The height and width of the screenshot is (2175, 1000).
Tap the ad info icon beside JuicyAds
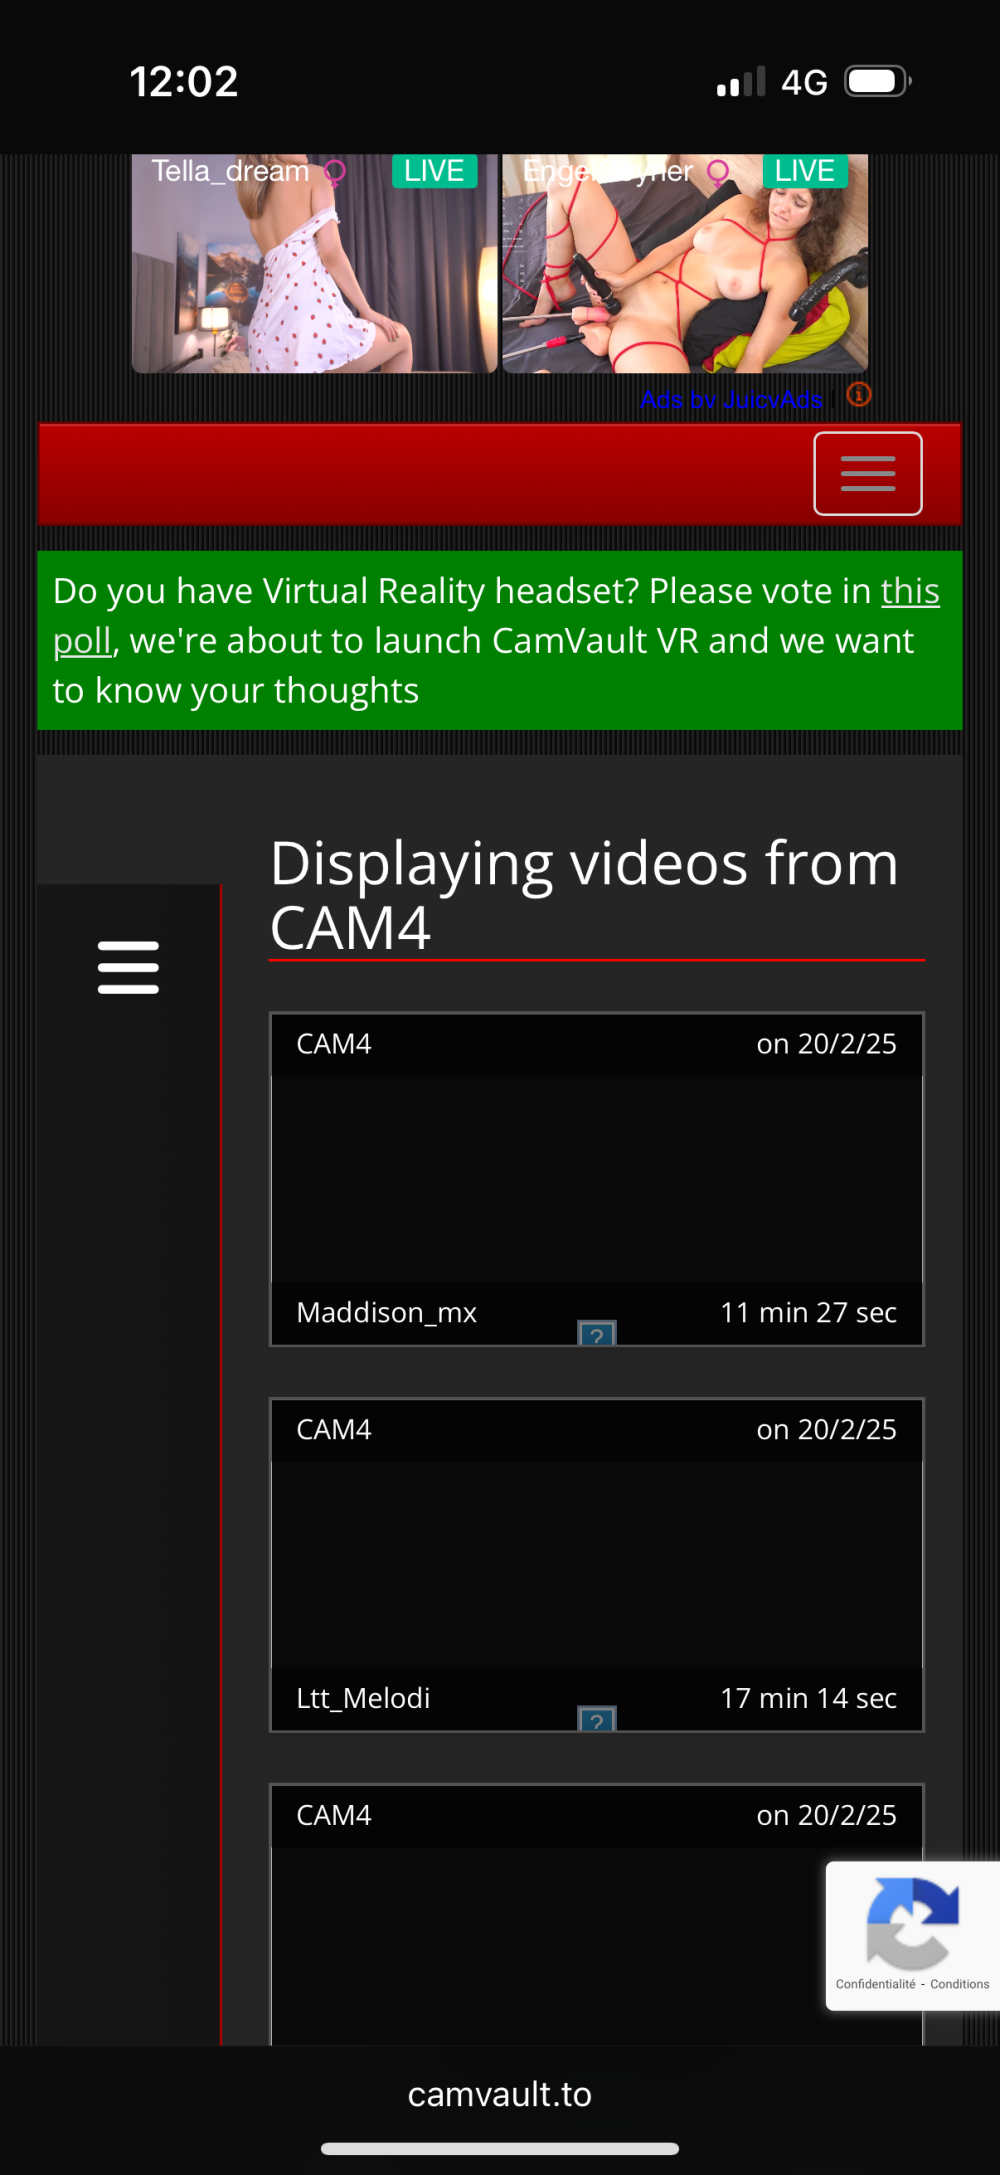[859, 395]
